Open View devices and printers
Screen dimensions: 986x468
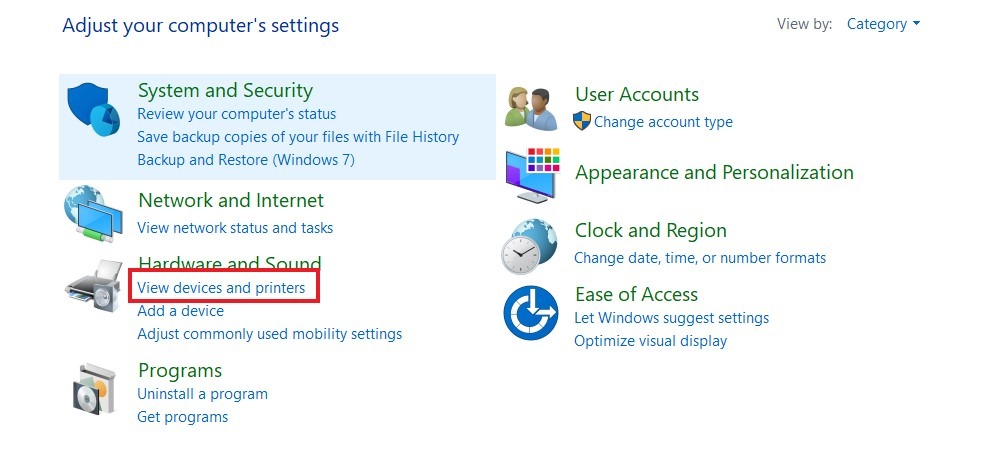click(221, 288)
